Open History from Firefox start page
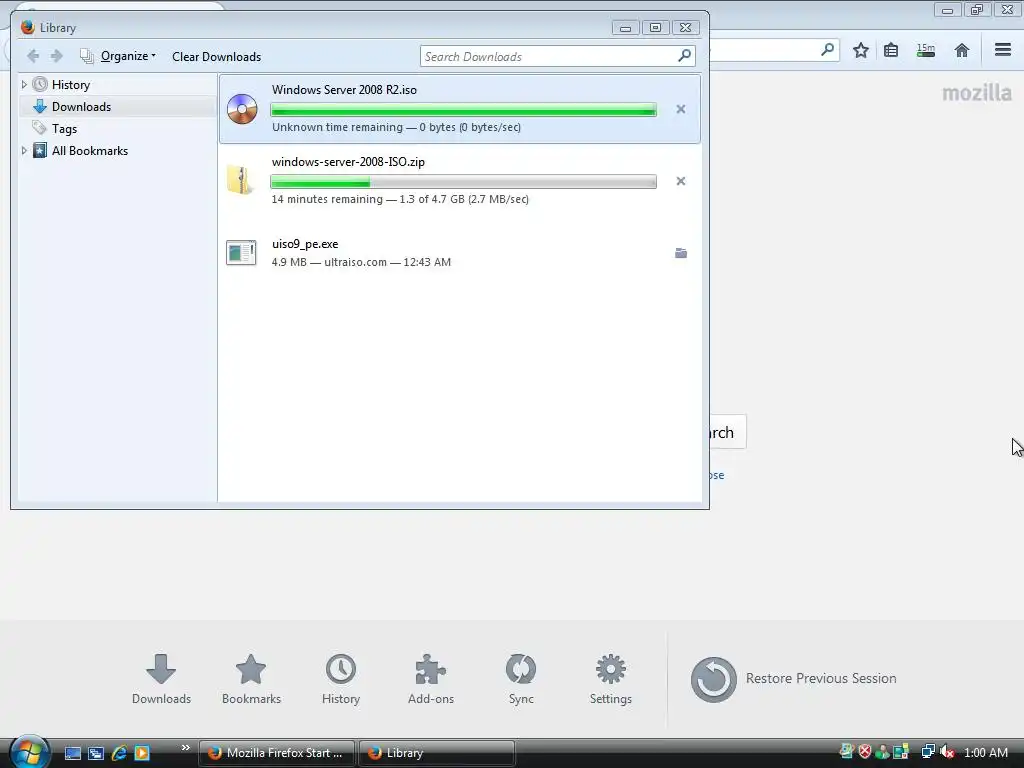This screenshot has height=768, width=1024. tap(341, 679)
